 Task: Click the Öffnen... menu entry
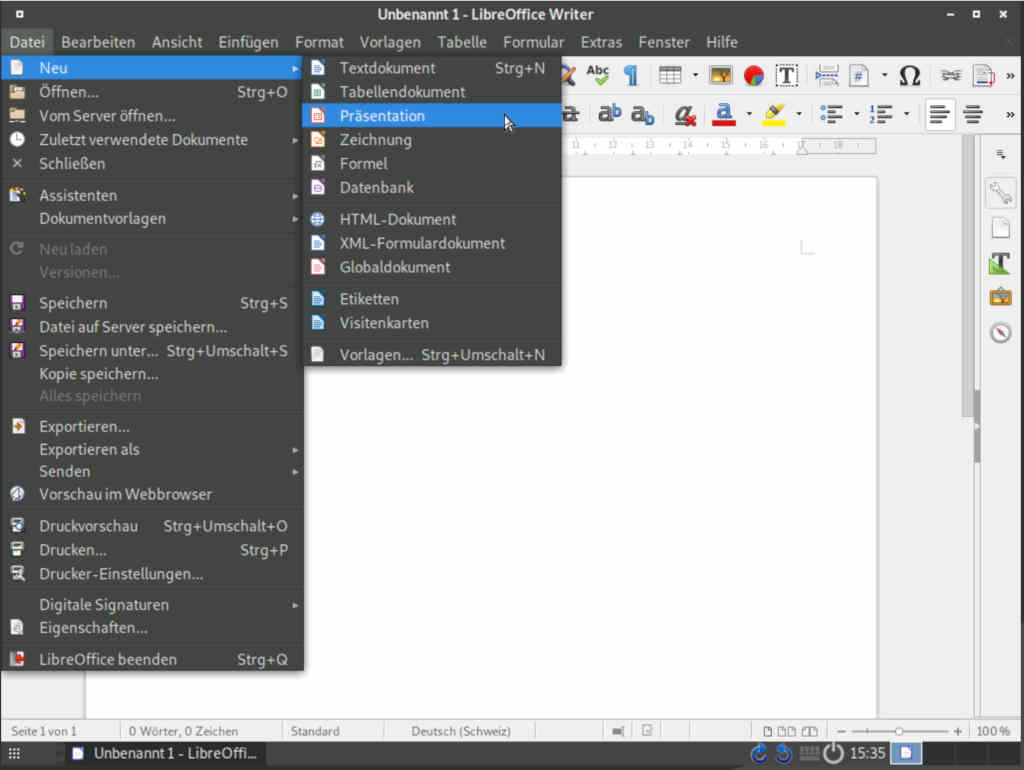tap(152, 92)
